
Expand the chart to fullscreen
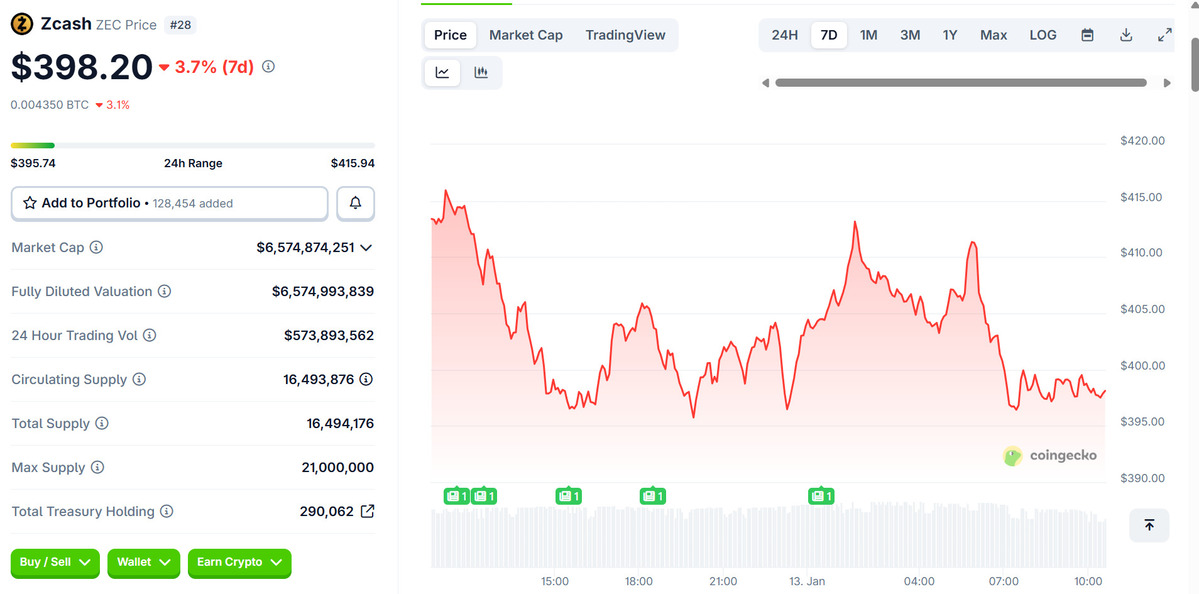pyautogui.click(x=1164, y=35)
